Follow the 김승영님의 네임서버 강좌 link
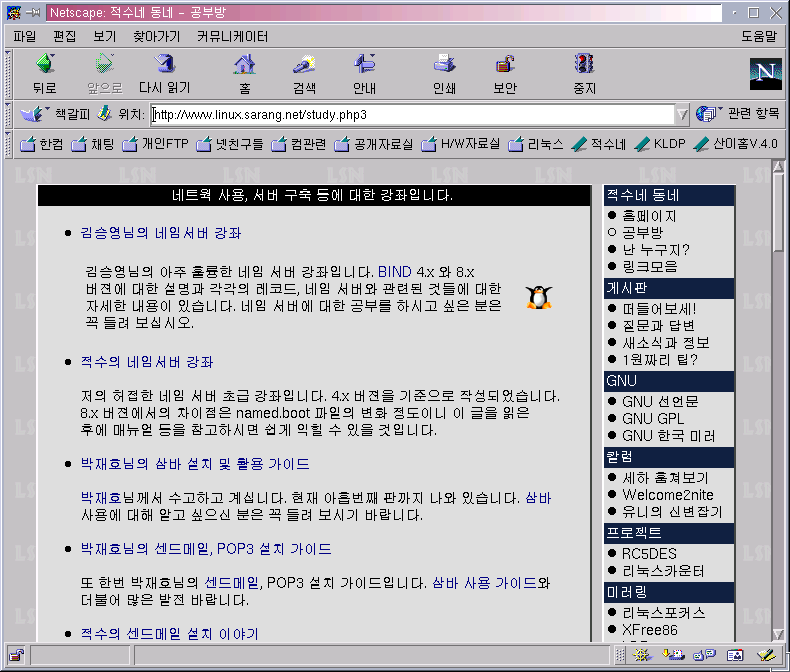This screenshot has height=672, width=790. coord(160,233)
